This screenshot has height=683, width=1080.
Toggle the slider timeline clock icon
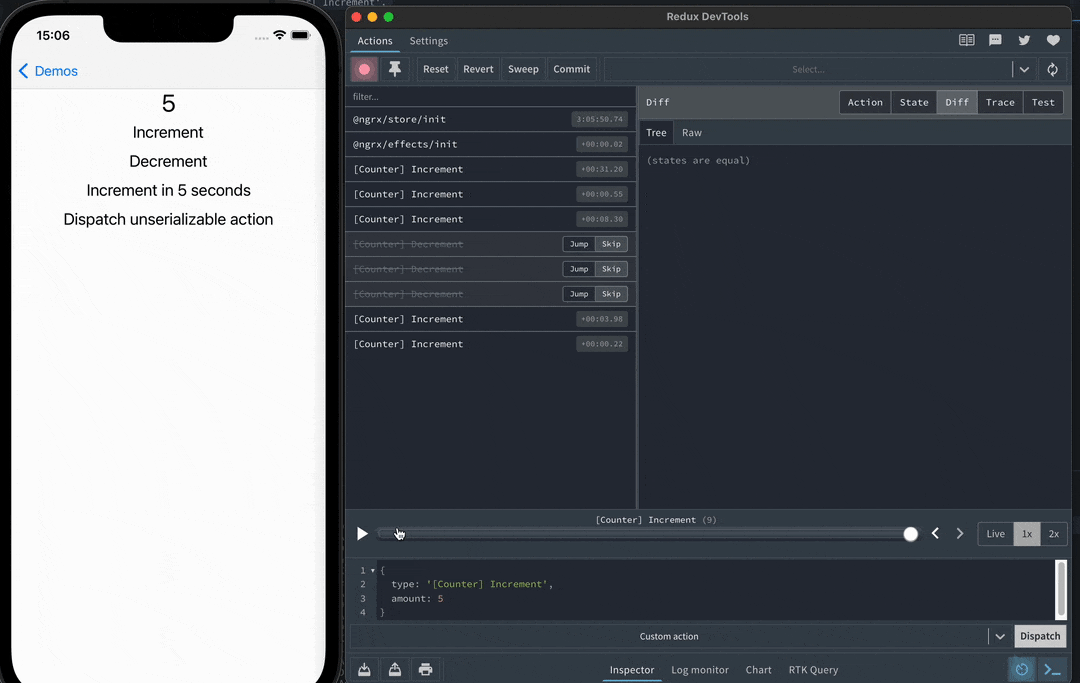1021,669
